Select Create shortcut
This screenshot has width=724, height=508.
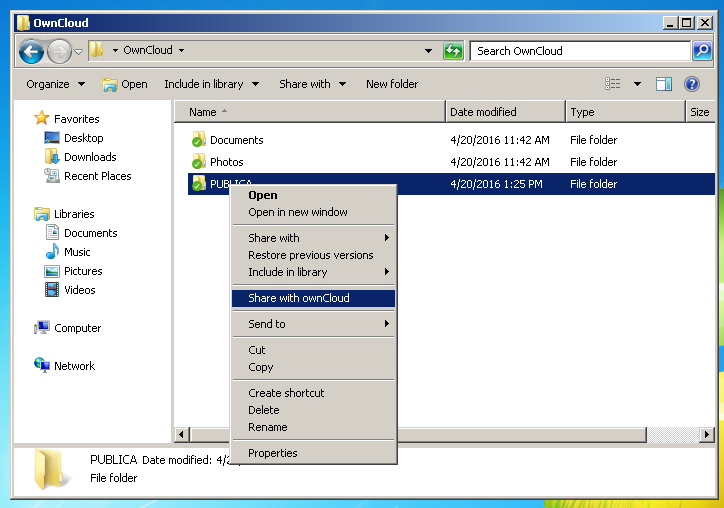click(314, 393)
